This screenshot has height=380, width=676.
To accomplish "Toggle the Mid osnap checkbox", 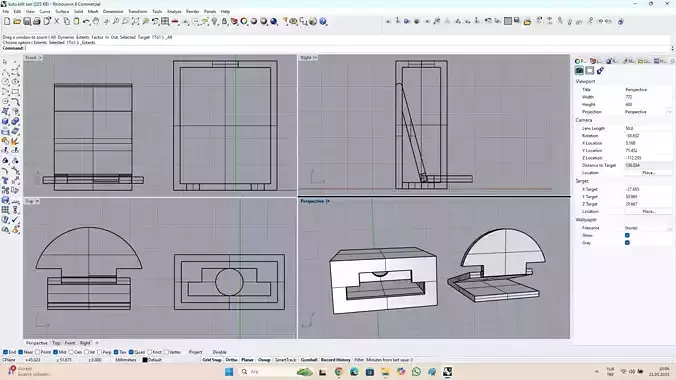I will point(55,352).
